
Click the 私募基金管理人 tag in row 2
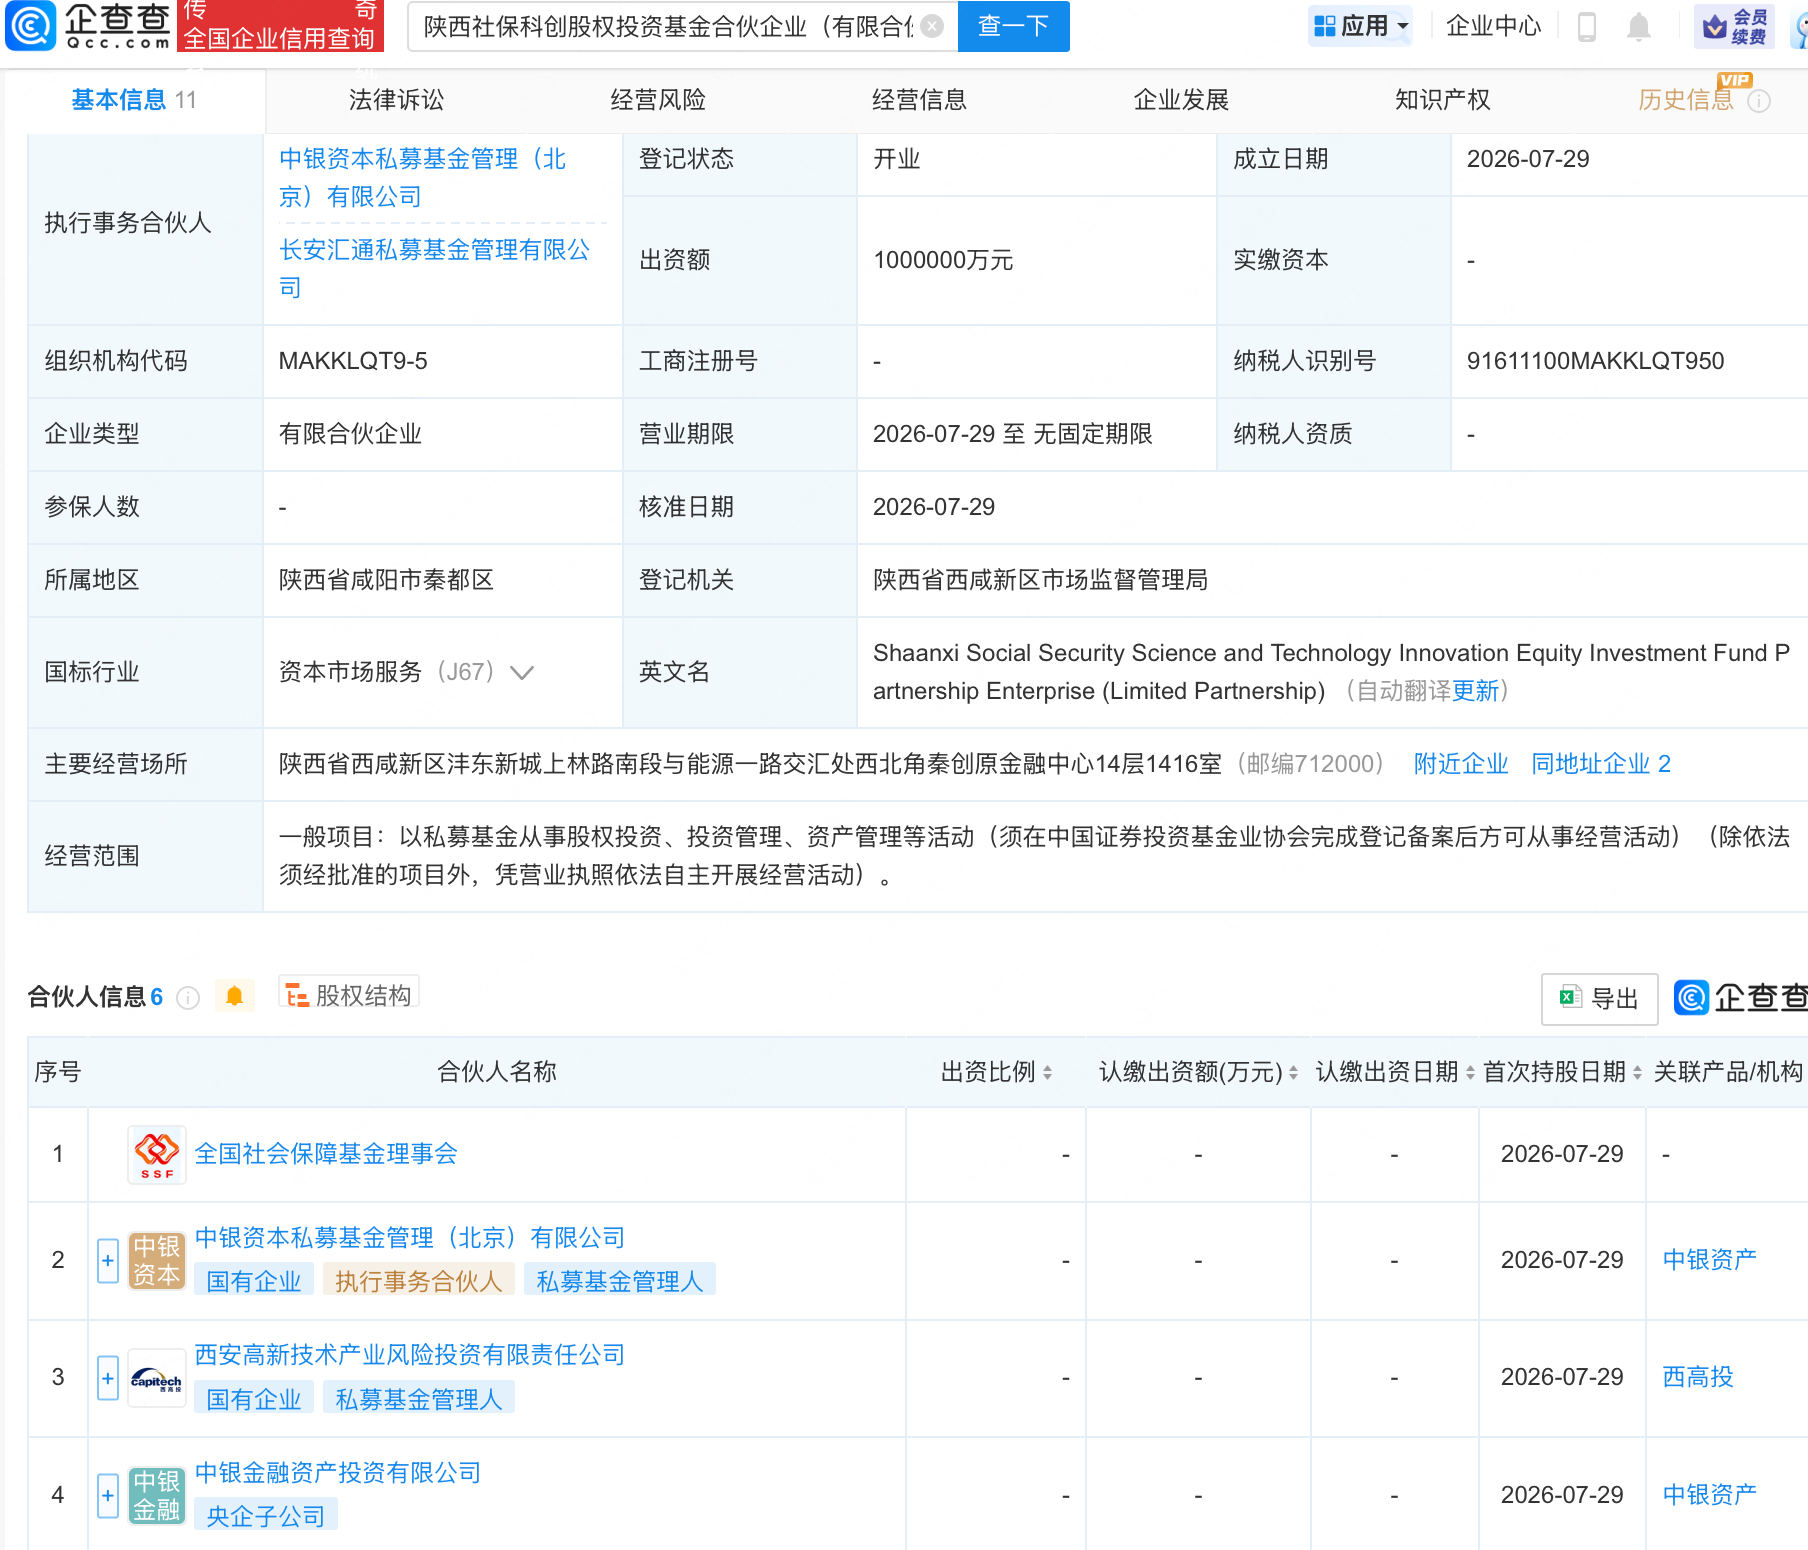point(620,1281)
